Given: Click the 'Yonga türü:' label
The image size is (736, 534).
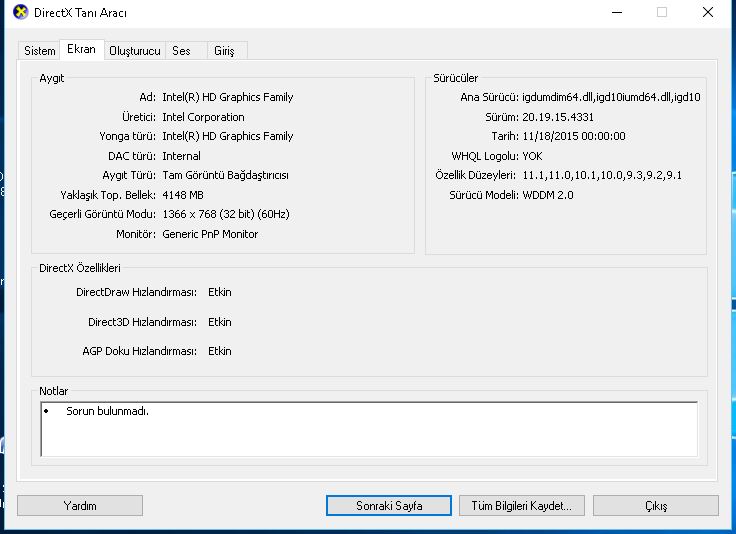Looking at the screenshot, I should 127,136.
